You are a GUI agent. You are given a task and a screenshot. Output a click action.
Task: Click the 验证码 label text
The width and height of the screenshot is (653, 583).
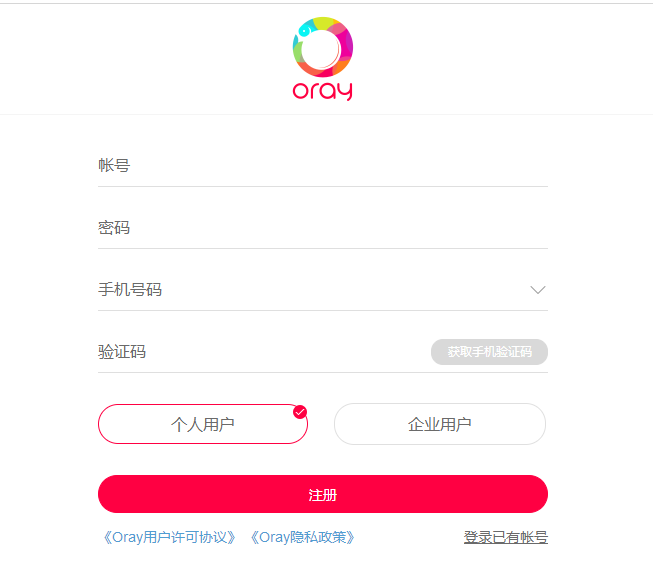122,352
